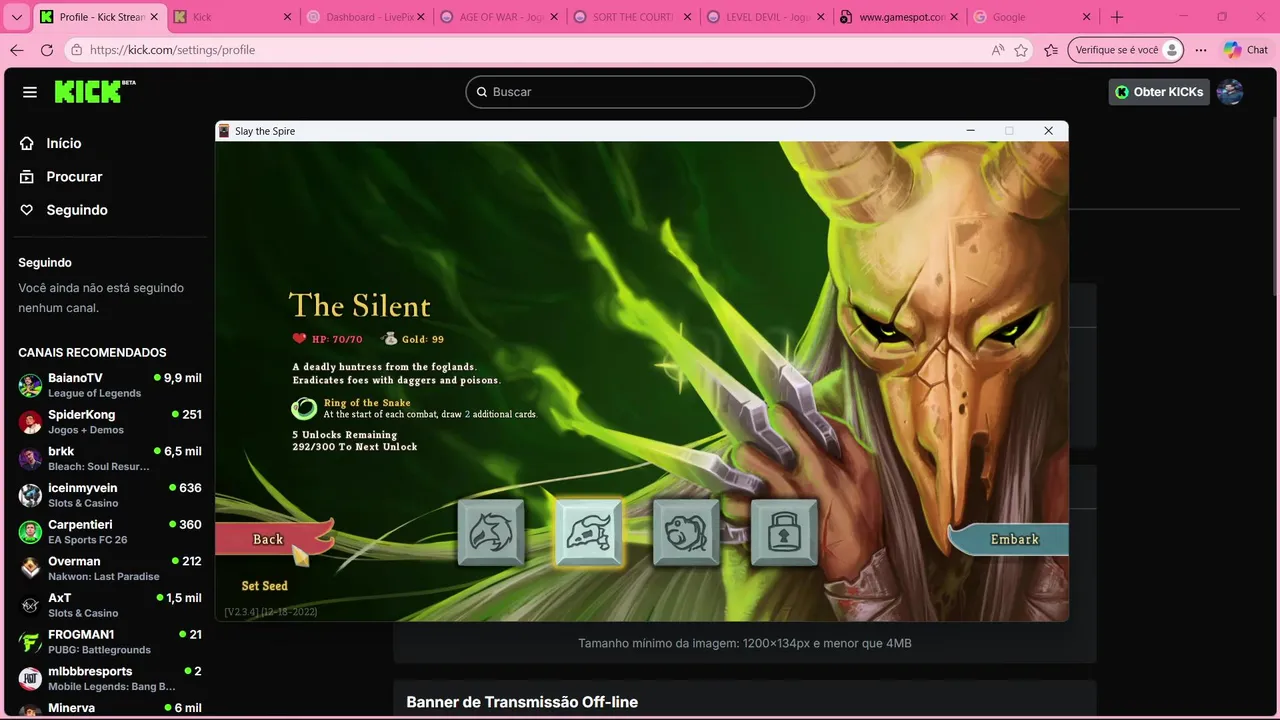Open Carpentieri recommended channel

[x=110, y=531]
